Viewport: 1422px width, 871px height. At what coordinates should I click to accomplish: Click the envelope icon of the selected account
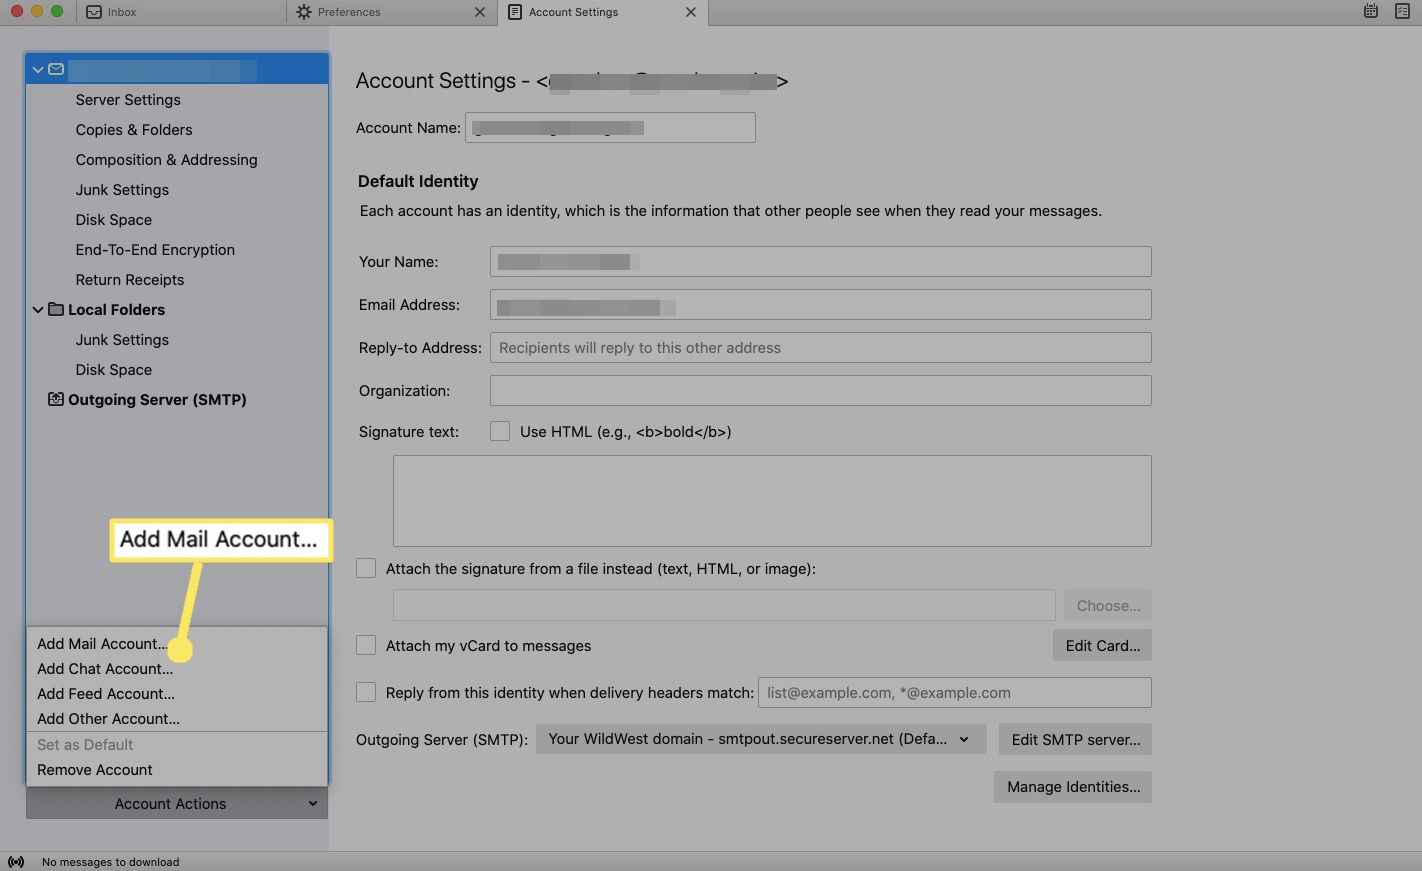[56, 69]
